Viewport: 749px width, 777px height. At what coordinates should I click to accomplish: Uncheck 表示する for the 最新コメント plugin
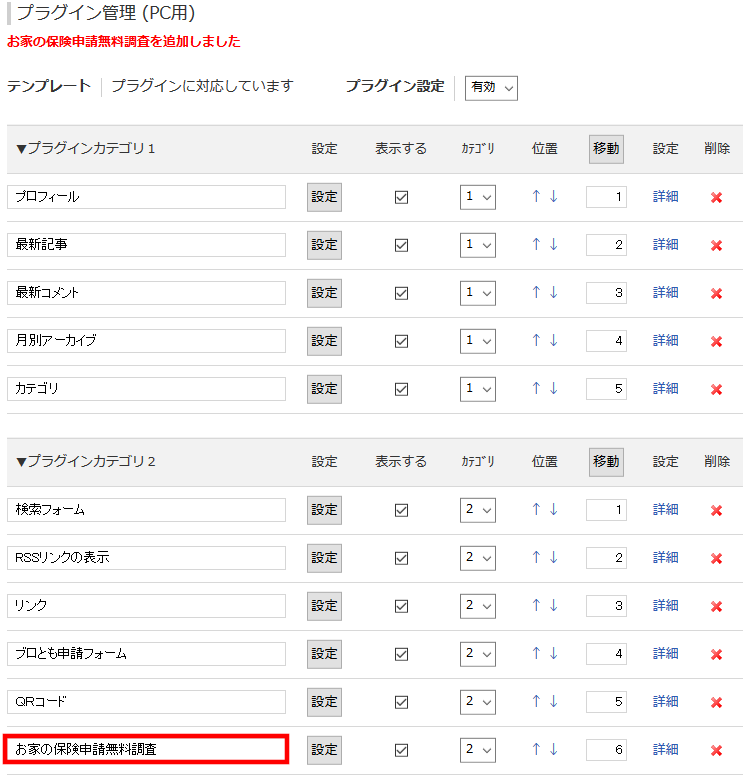click(x=402, y=293)
